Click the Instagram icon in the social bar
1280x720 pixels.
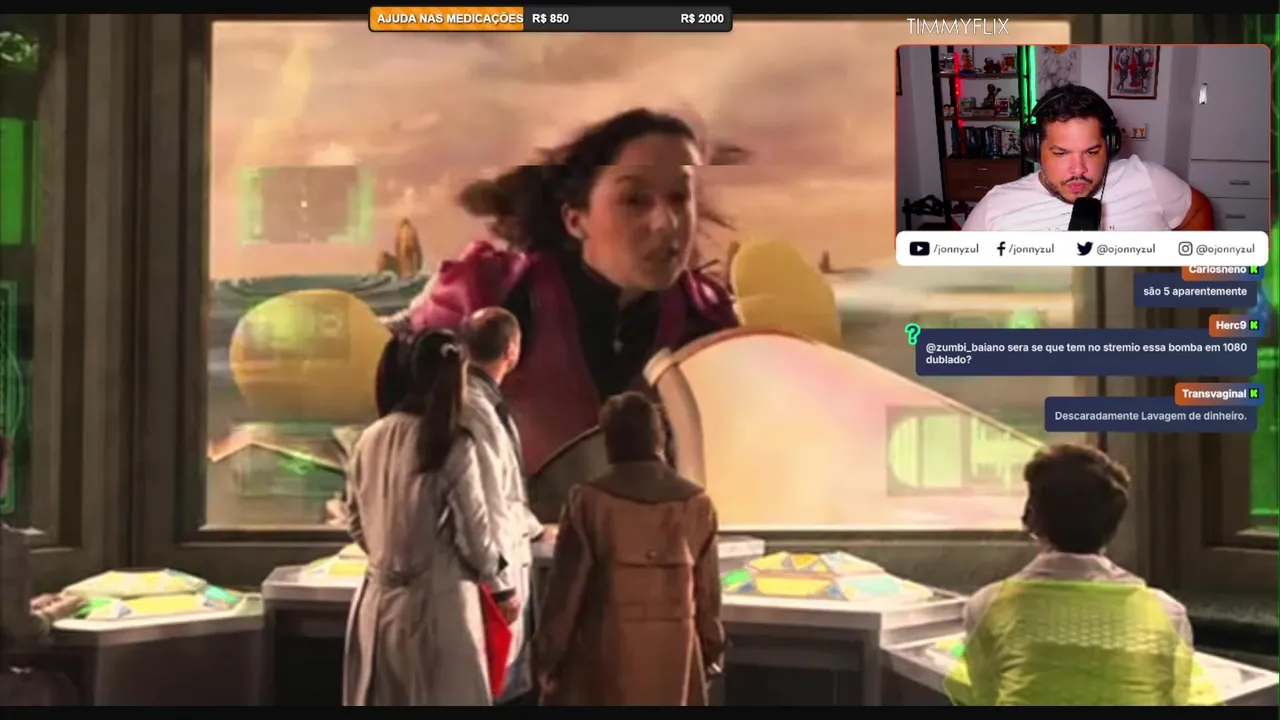(1185, 249)
